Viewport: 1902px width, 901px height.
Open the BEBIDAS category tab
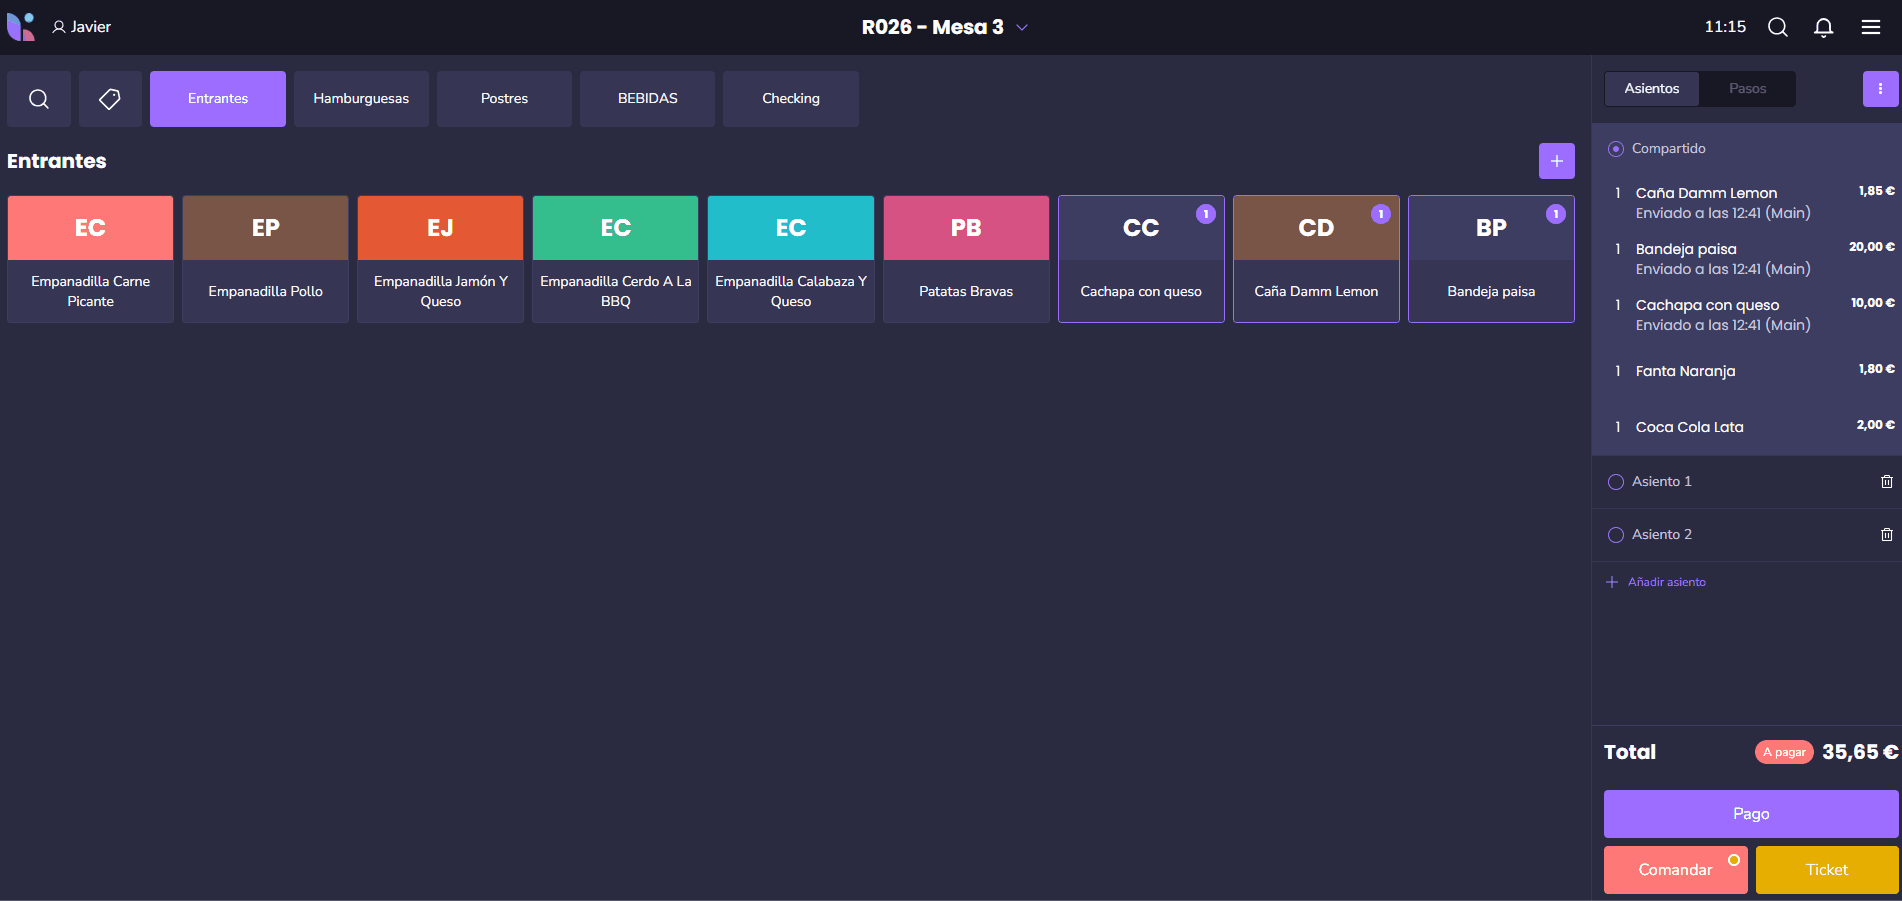[647, 99]
